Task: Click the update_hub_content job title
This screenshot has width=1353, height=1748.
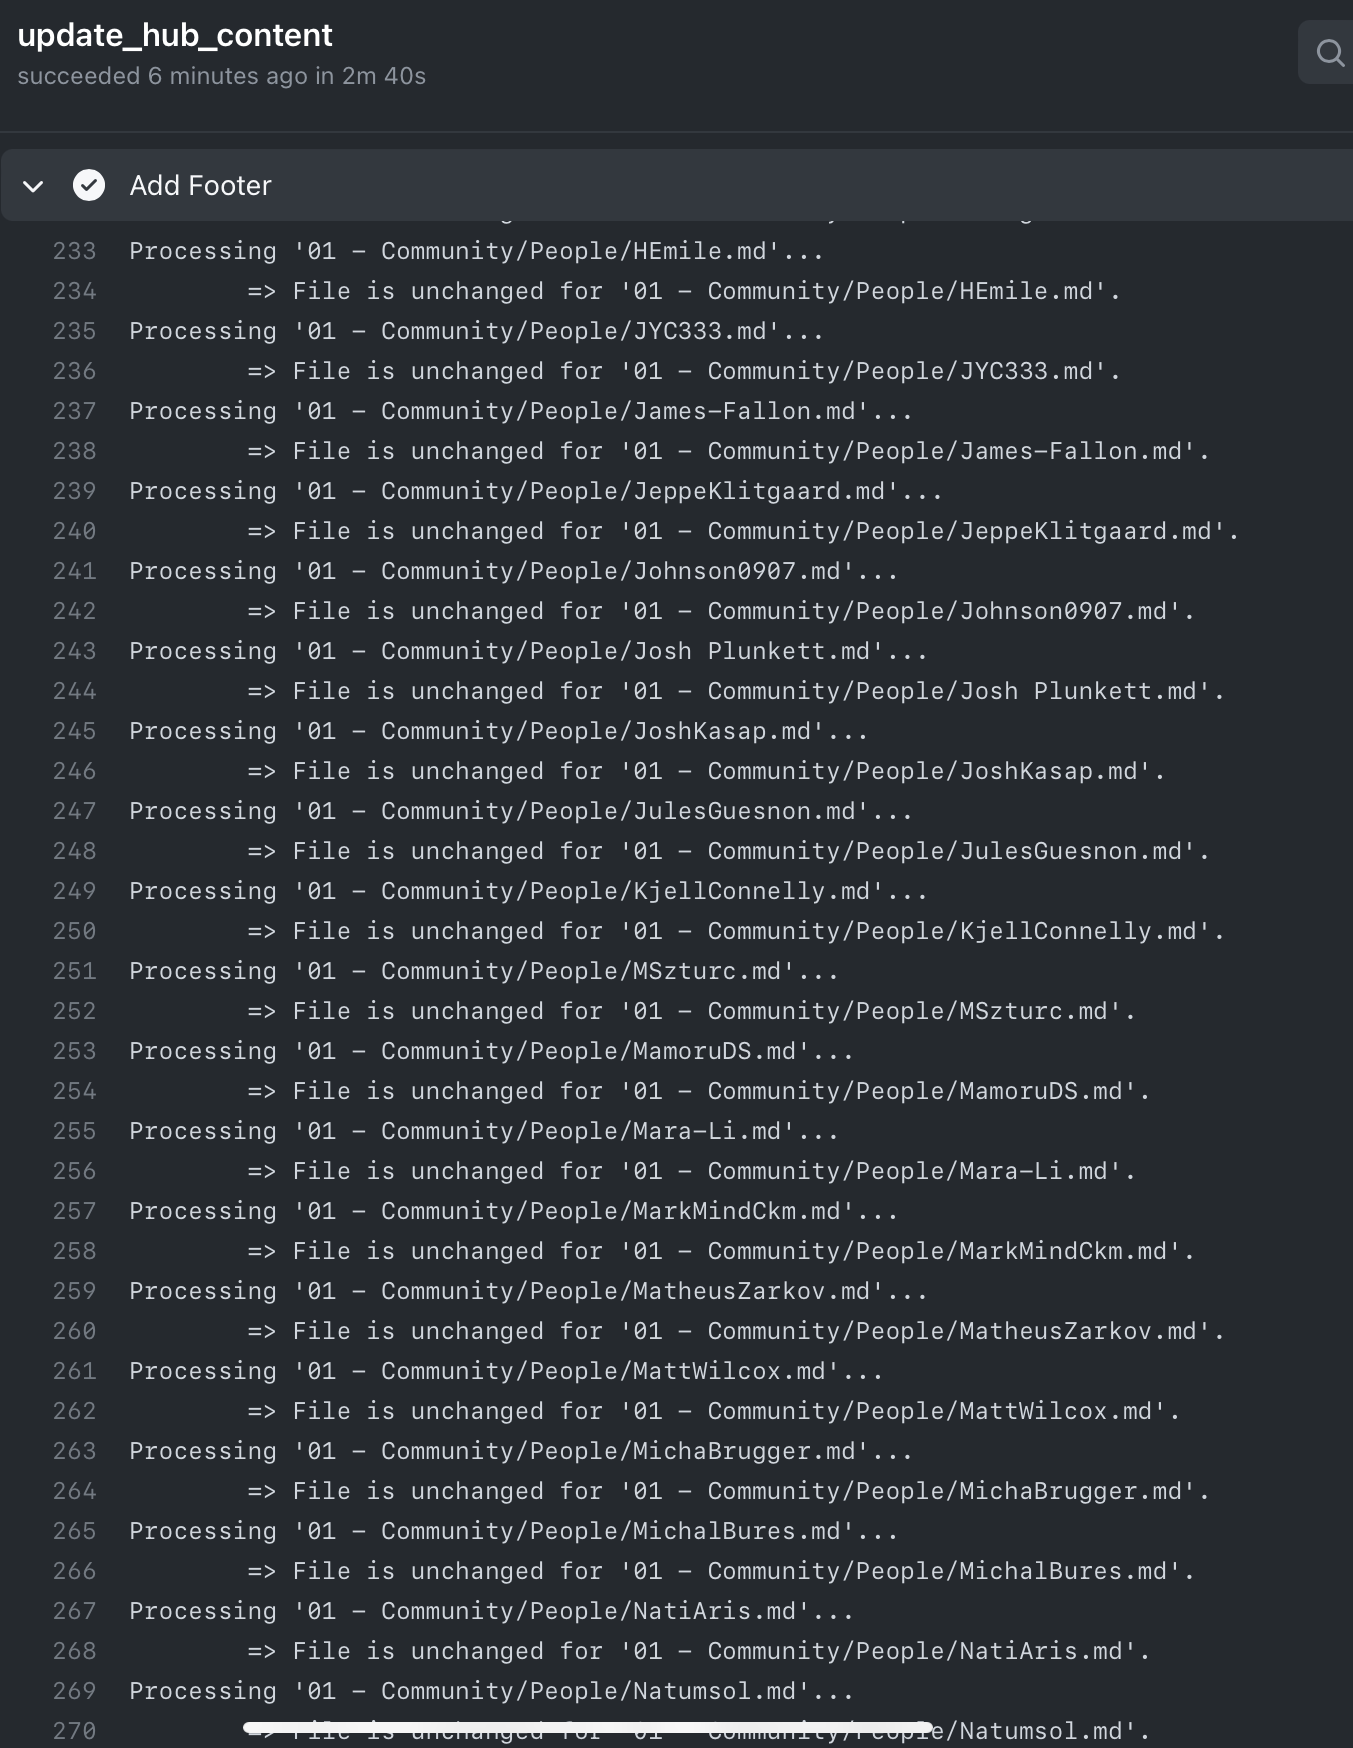Action: [x=174, y=35]
